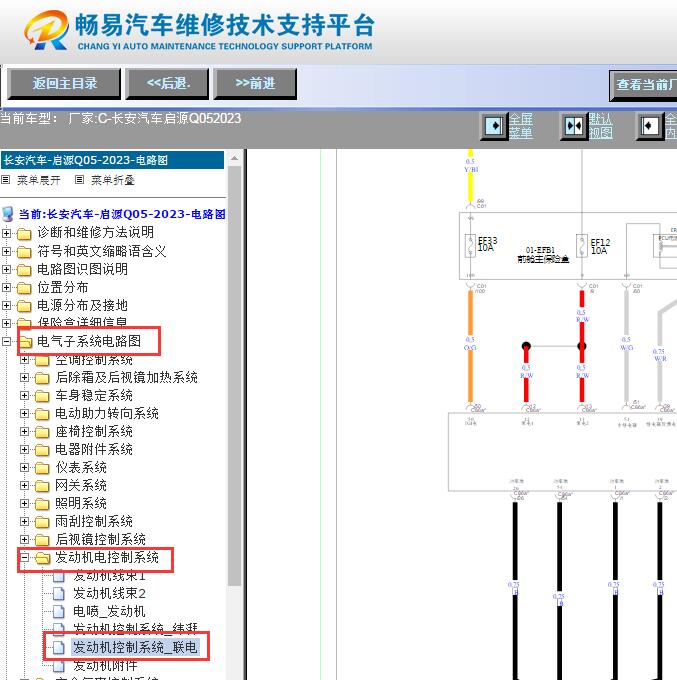Click the 电源分布及接地 folder icon

click(24, 306)
